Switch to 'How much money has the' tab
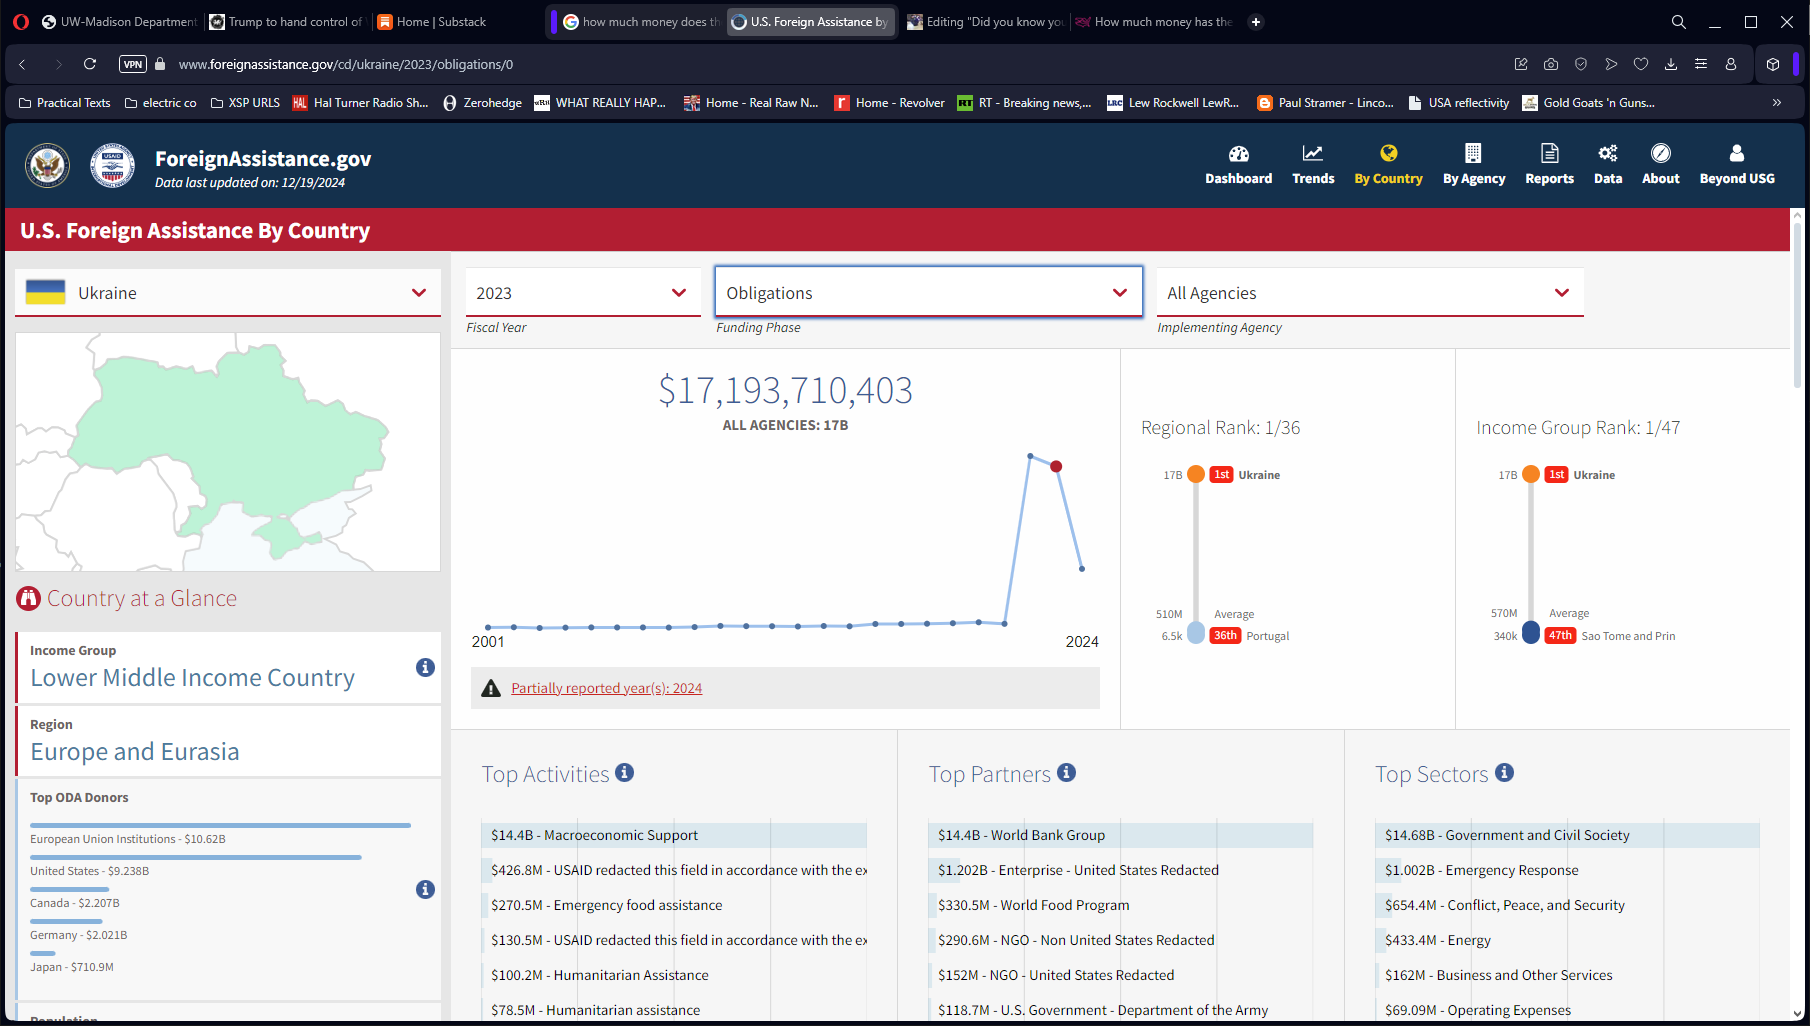The height and width of the screenshot is (1026, 1810). [1154, 21]
